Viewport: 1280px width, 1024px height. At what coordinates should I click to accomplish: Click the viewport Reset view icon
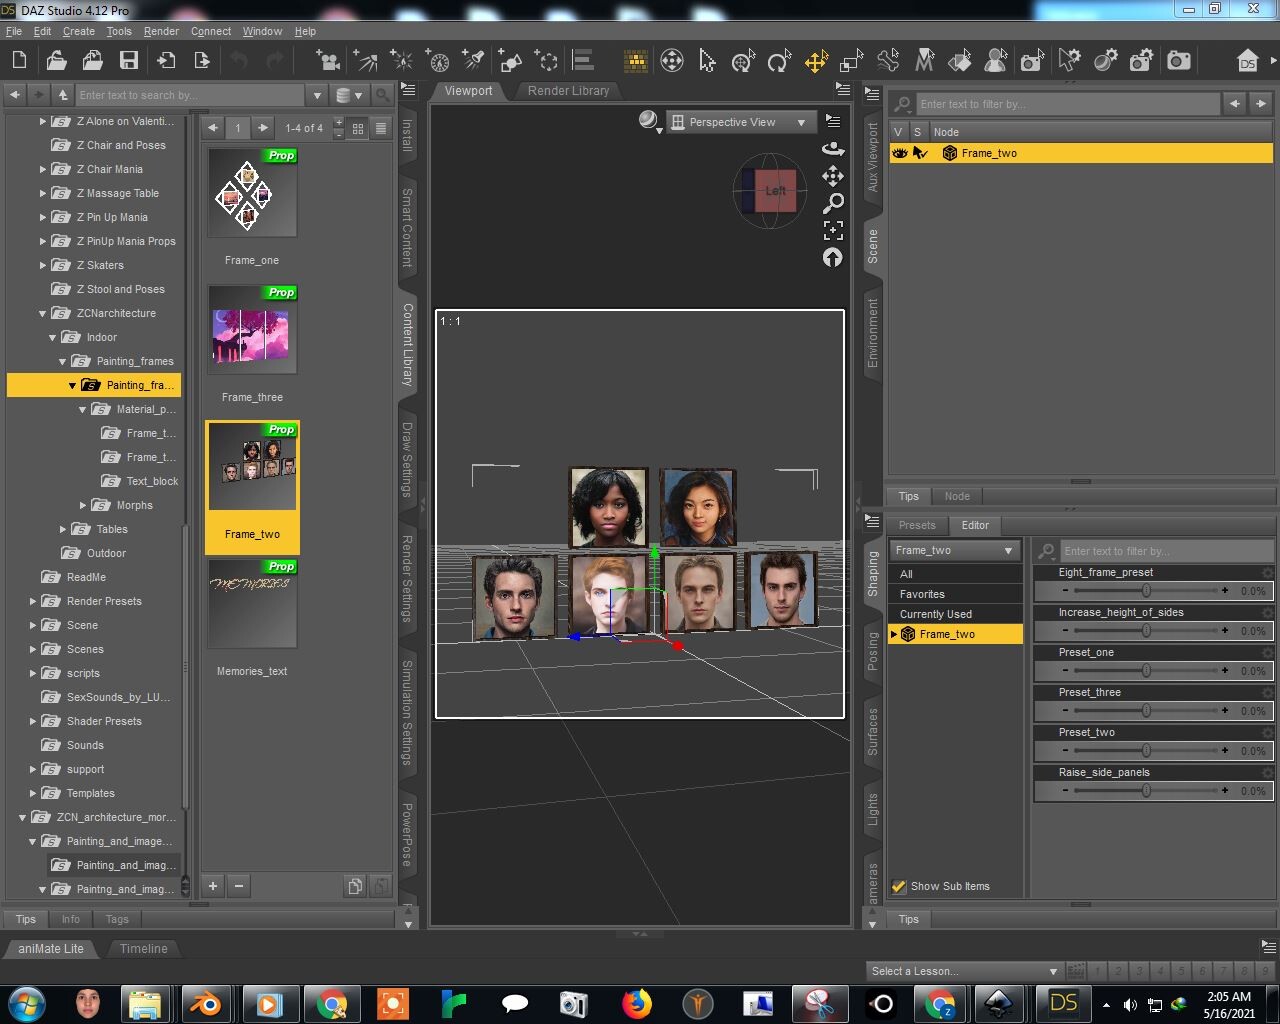pyautogui.click(x=833, y=257)
